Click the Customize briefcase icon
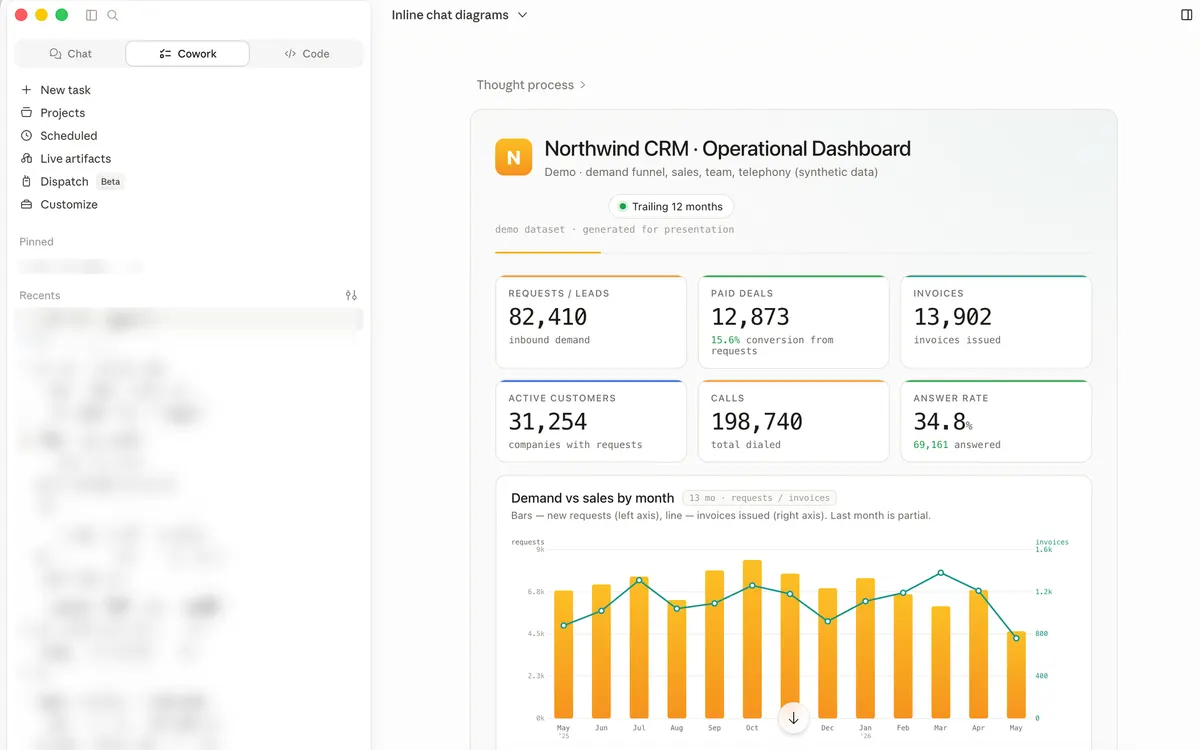This screenshot has width=1200, height=750. click(x=26, y=205)
